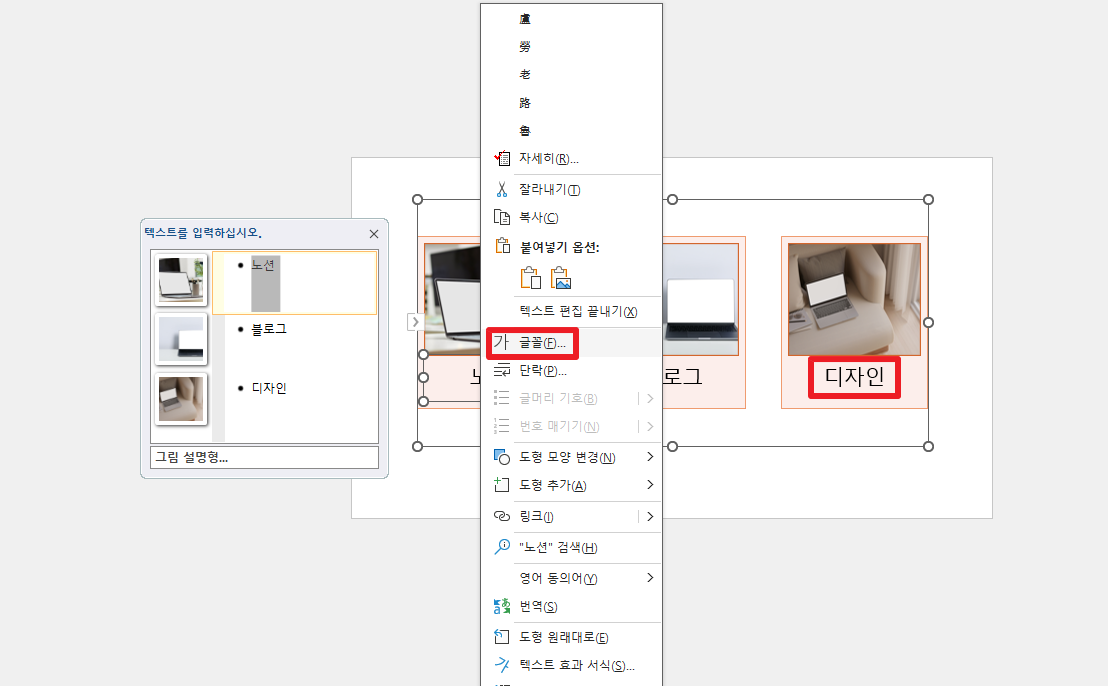Image resolution: width=1108 pixels, height=686 pixels.
Task: Click the Reset Shape icon beside 도형 원래대로
Action: click(x=501, y=636)
